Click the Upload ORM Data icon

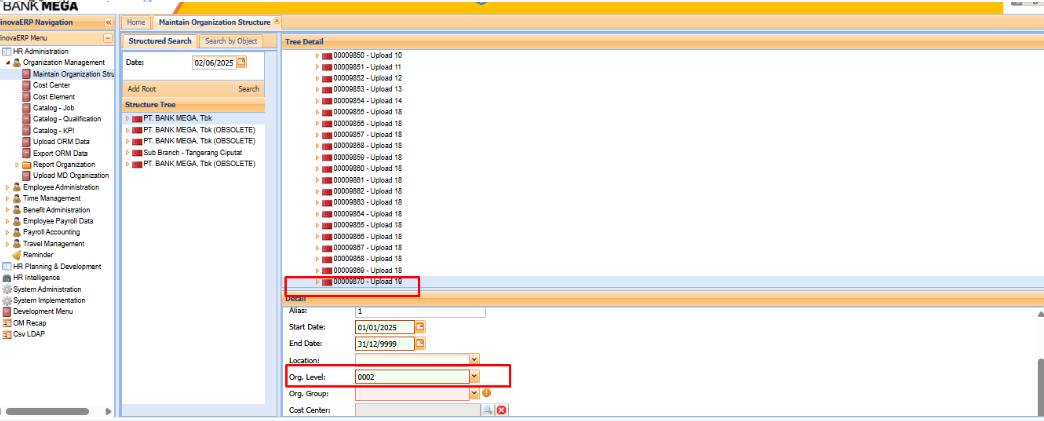(27, 142)
